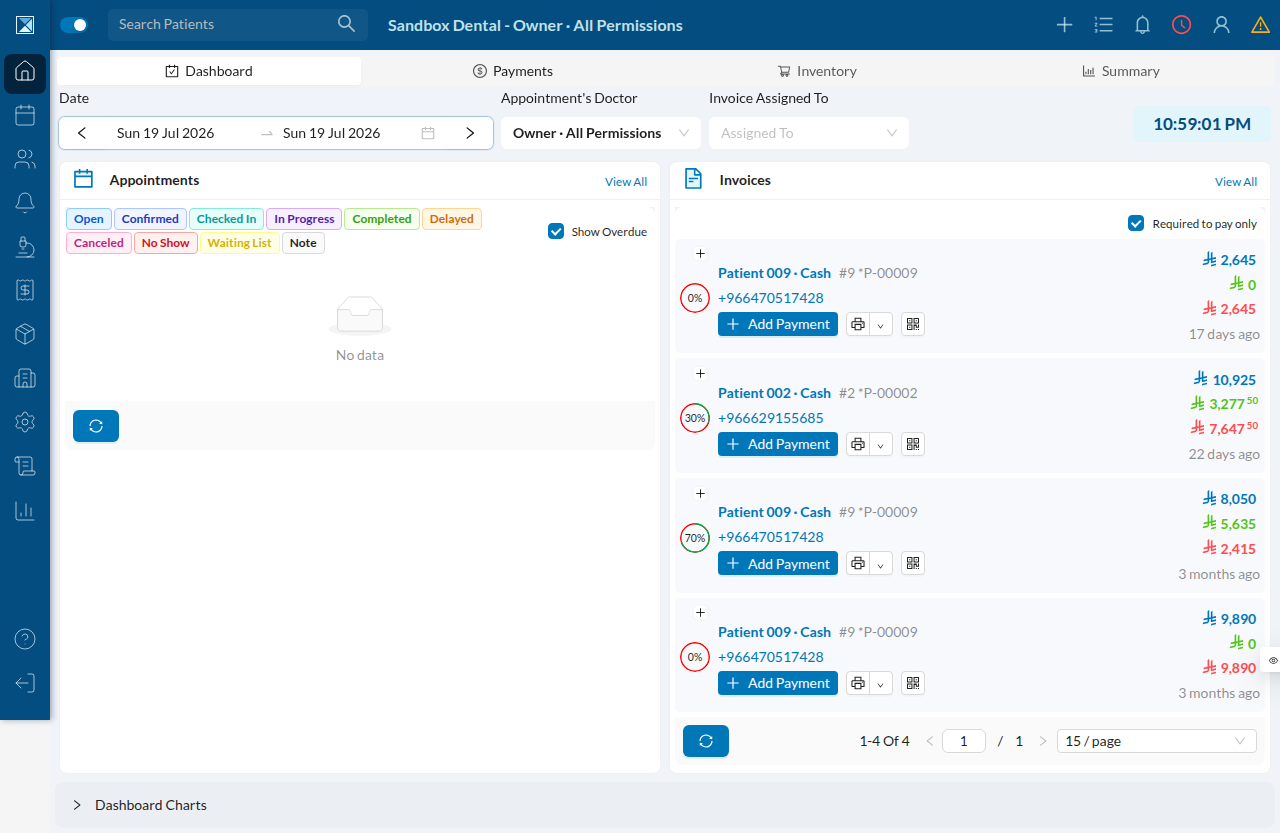1280x833 pixels.
Task: Click the invoices page number field
Action: click(964, 741)
